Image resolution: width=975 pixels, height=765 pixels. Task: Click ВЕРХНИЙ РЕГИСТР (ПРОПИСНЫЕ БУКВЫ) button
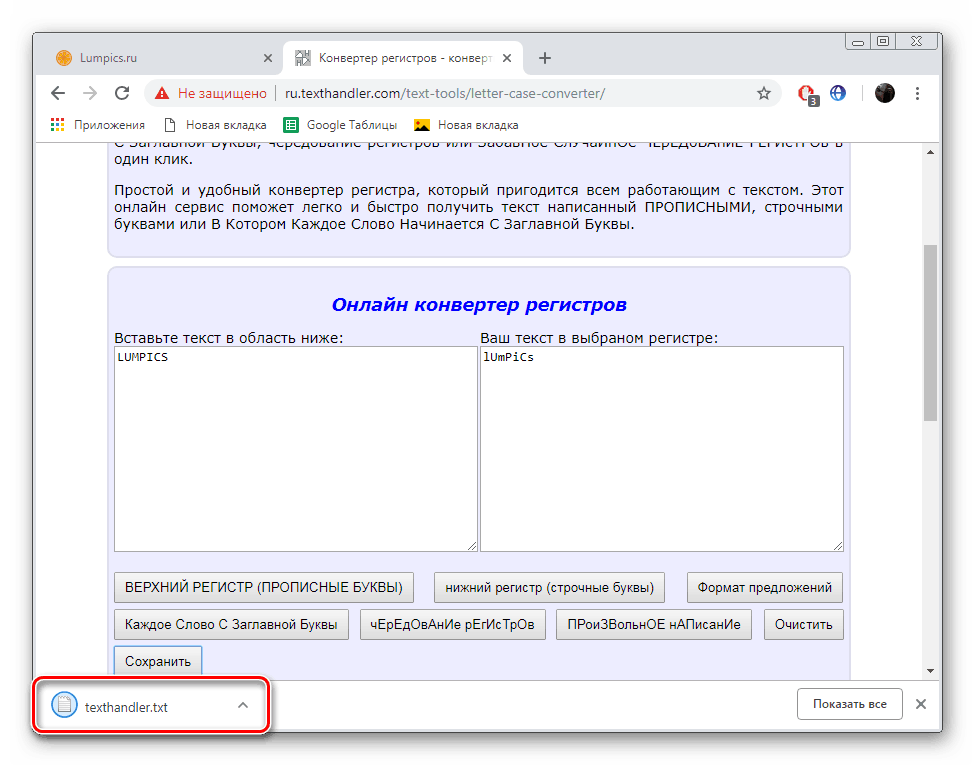264,587
